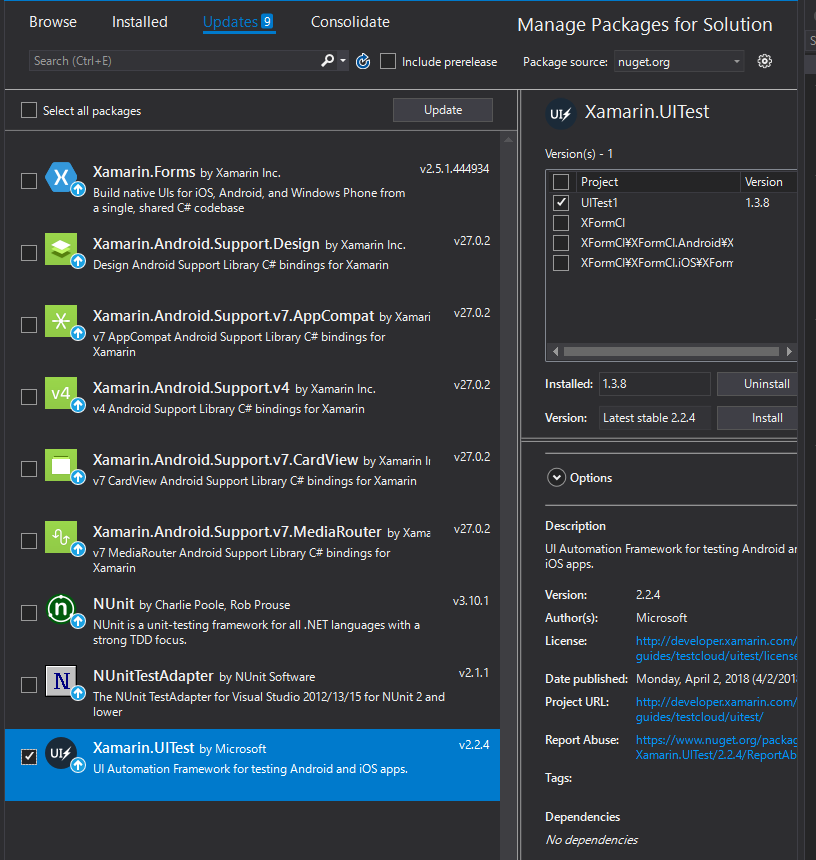Screen dimensions: 816x860
Task: Check the XFormCI.Android project checkbox
Action: (560, 242)
